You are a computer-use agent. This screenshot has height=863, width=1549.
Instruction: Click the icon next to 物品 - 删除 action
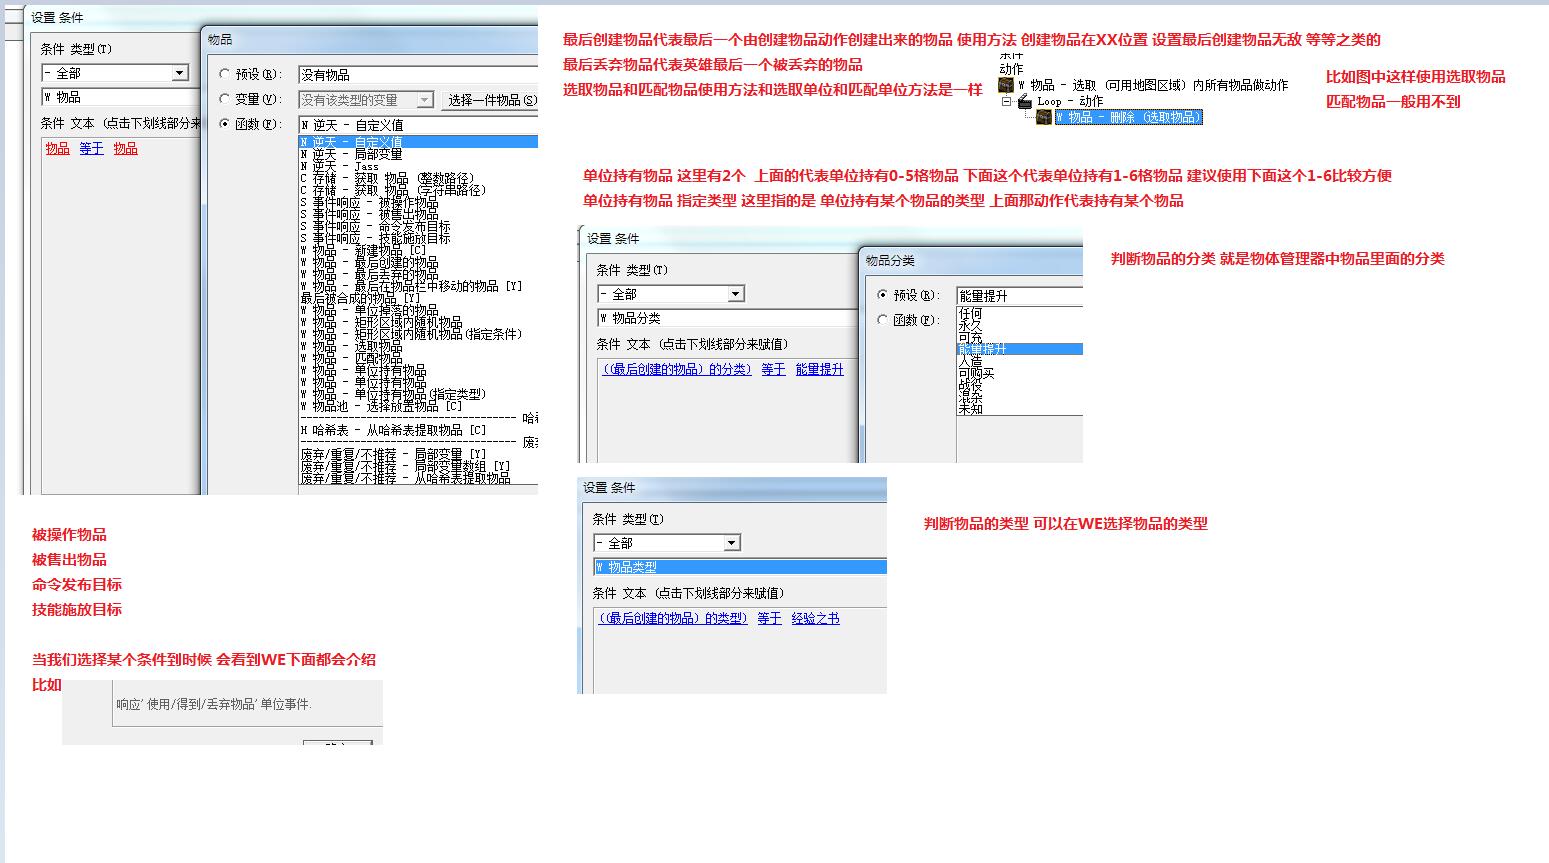tap(1044, 117)
